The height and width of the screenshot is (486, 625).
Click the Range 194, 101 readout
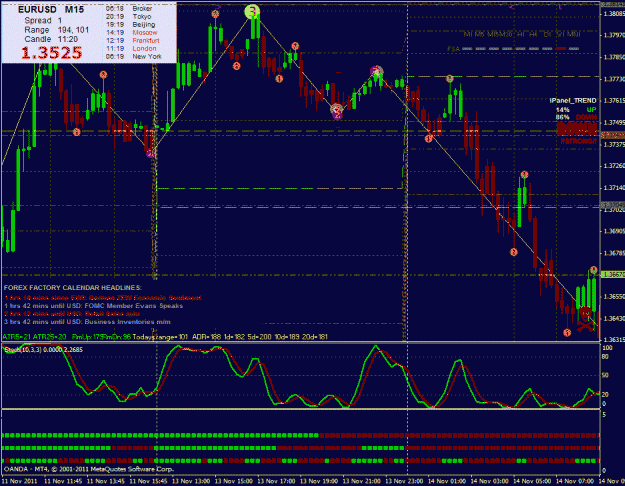pos(57,30)
